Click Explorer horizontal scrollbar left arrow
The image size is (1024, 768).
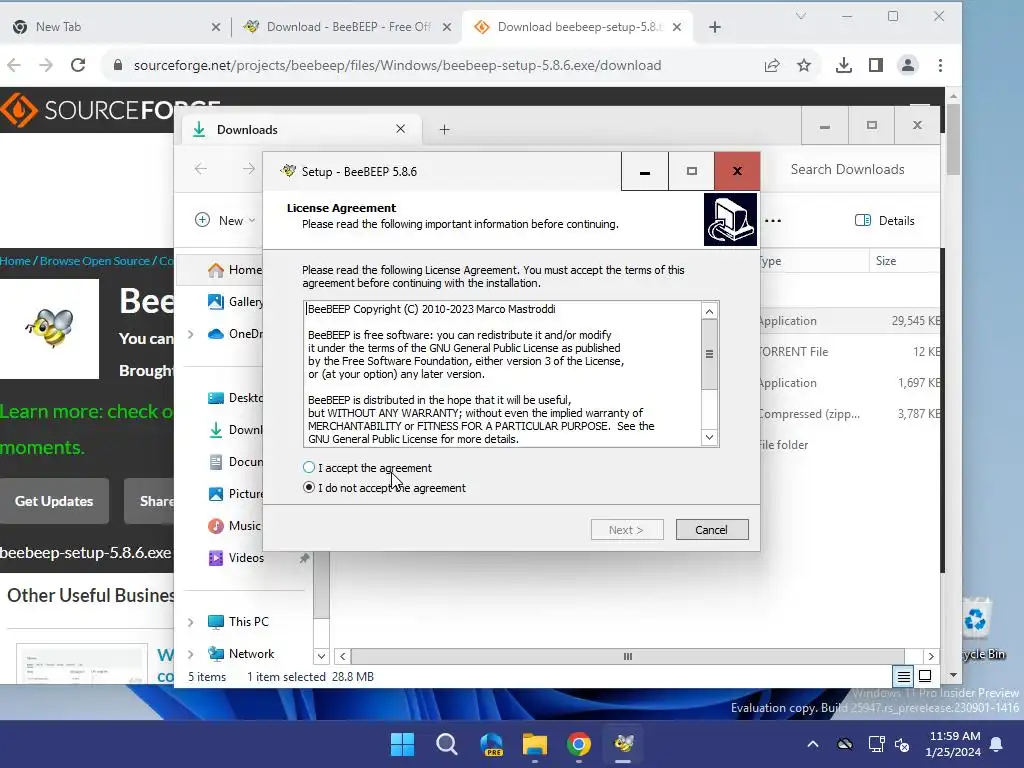click(343, 656)
